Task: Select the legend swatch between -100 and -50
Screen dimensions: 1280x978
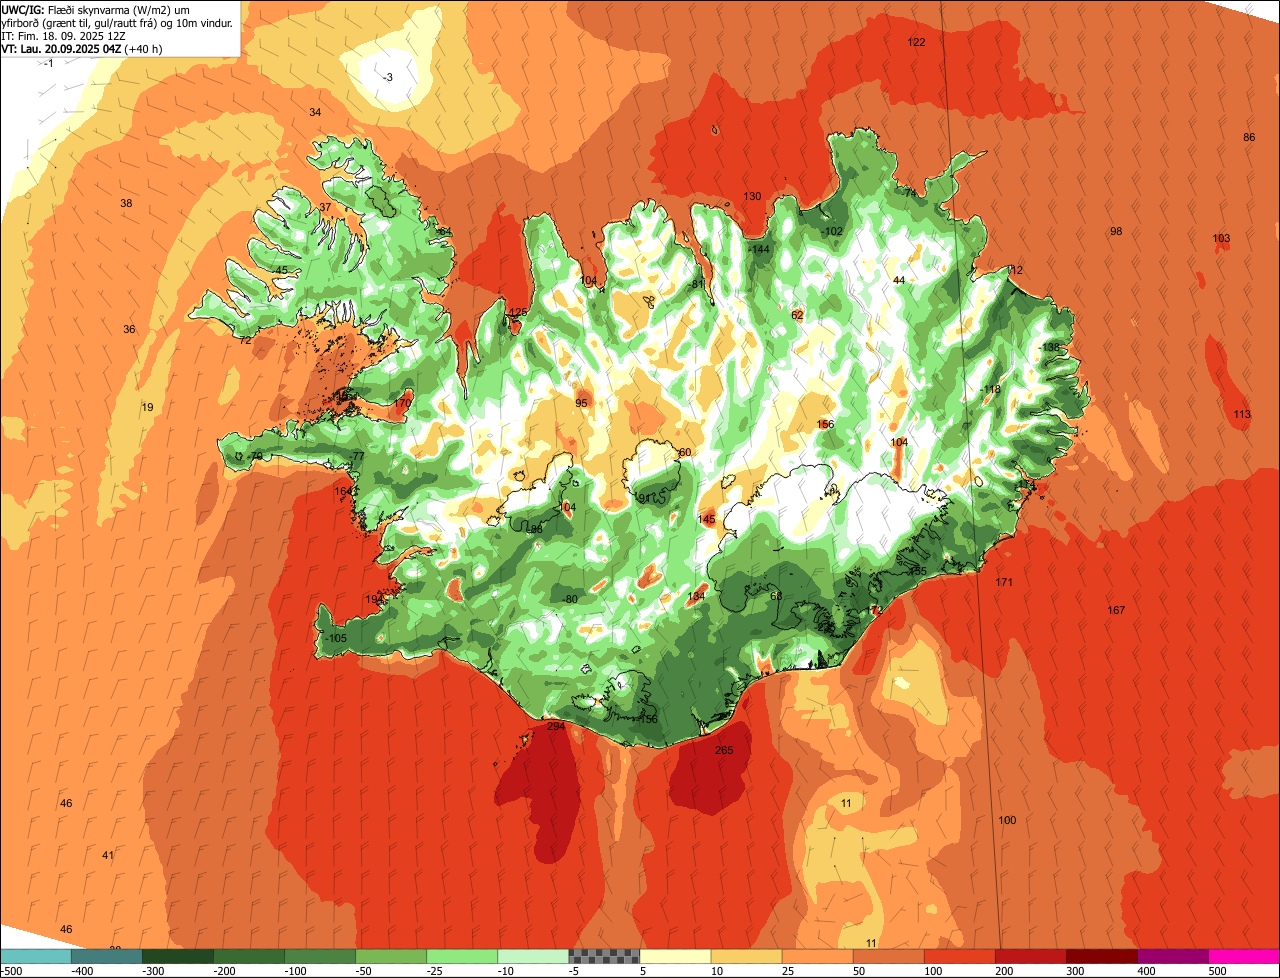Action: [x=320, y=956]
